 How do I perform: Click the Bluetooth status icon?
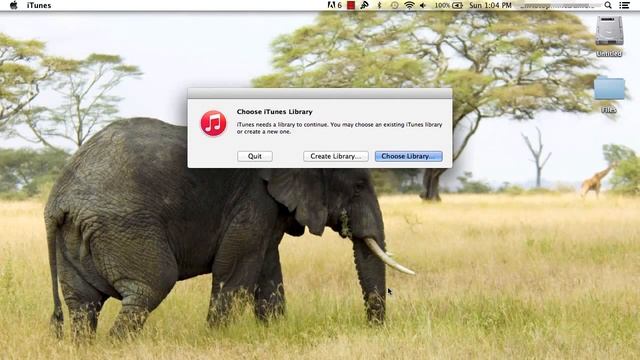pos(379,5)
